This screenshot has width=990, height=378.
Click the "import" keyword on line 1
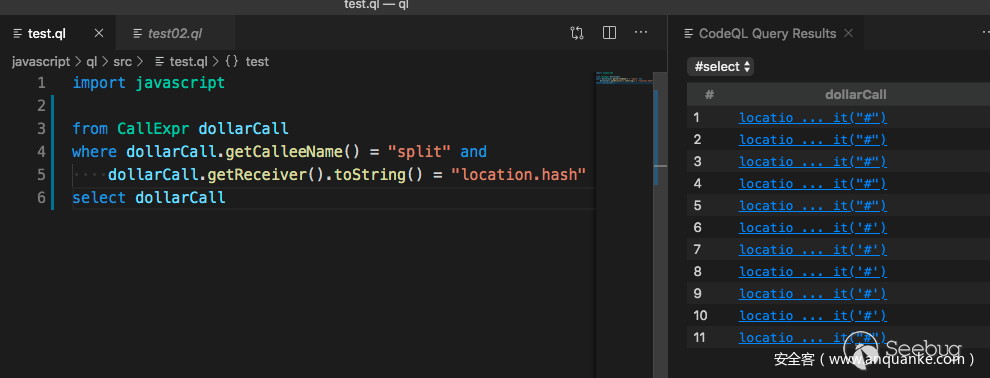click(99, 83)
